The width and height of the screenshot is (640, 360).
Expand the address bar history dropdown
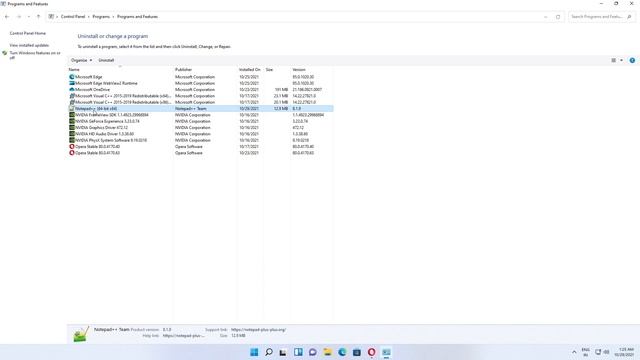click(x=546, y=17)
